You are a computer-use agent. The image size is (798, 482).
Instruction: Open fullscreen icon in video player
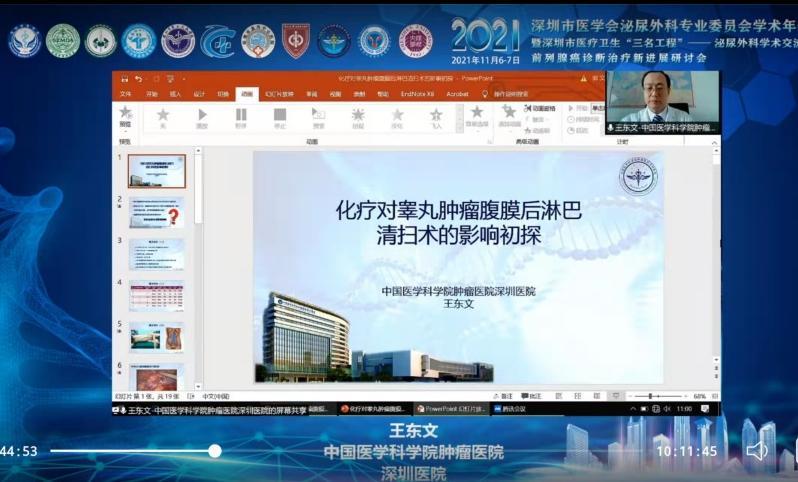[789, 451]
